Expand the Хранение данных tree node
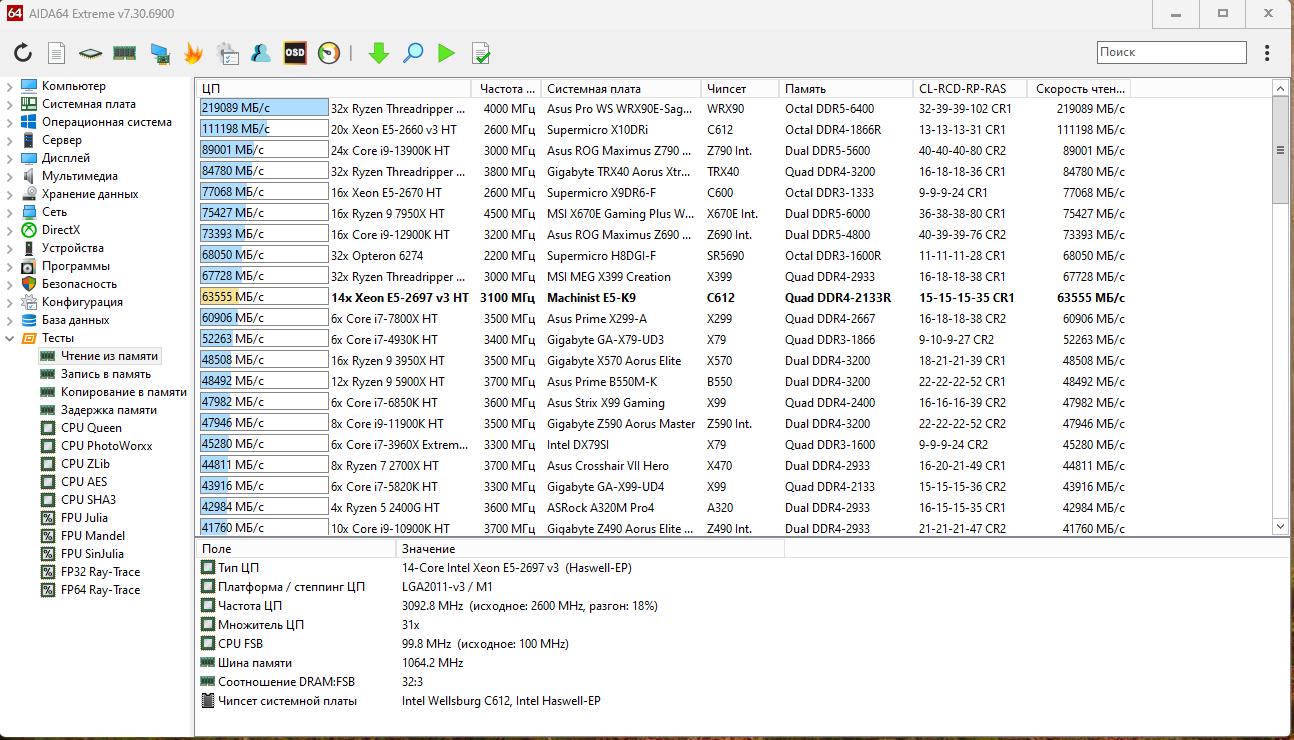Screen dimensions: 1294x740 tap(10, 194)
